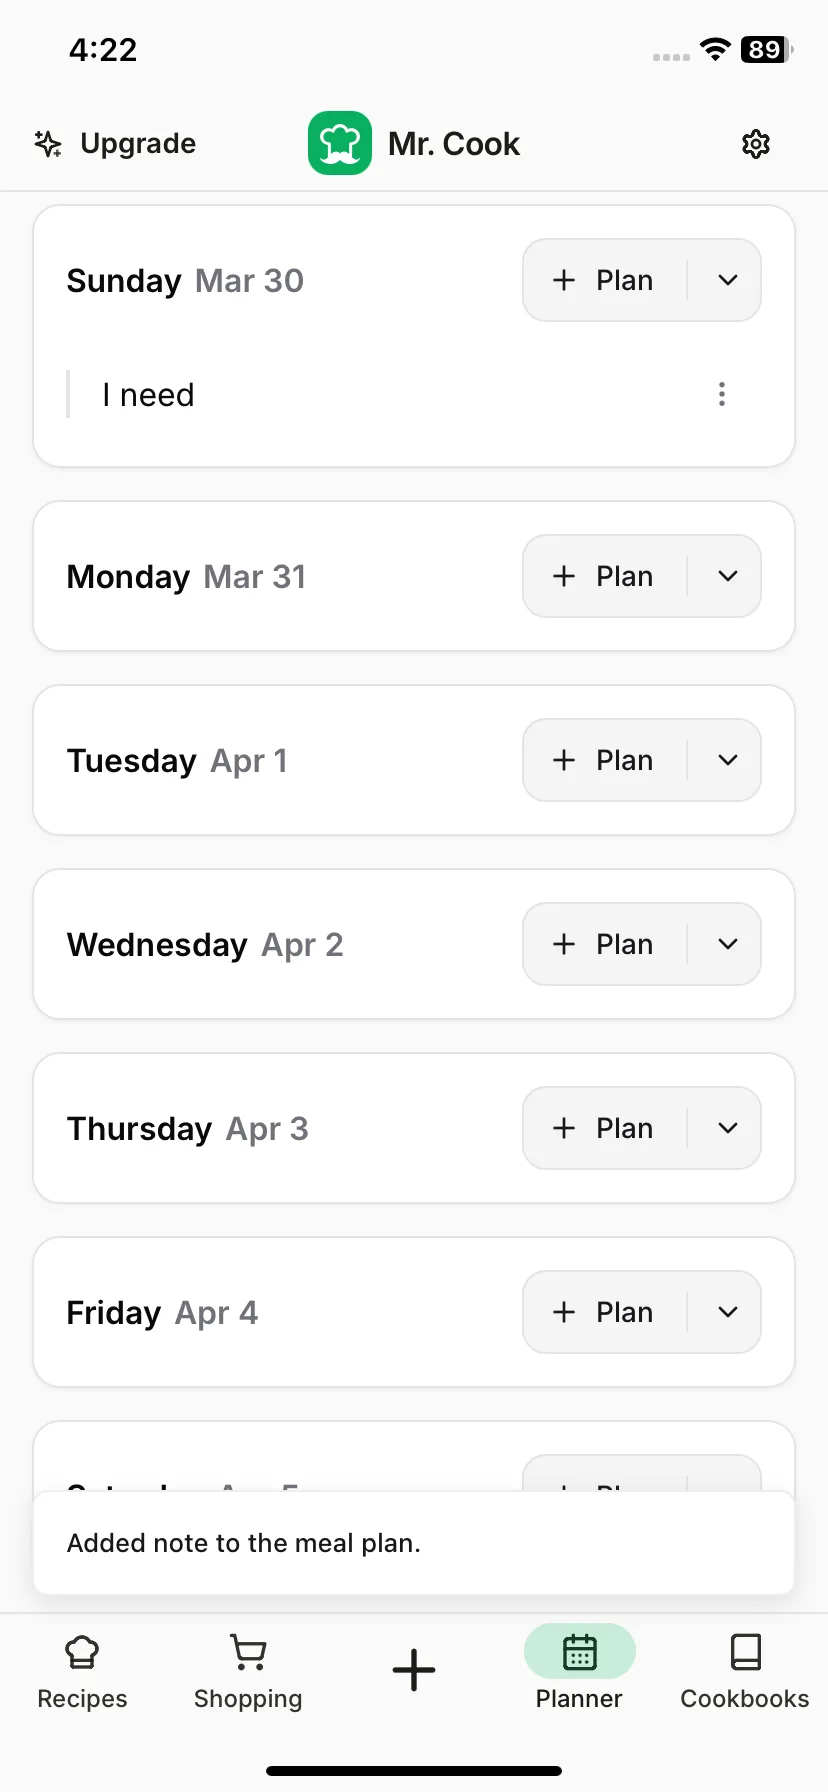Expand the Sunday Mar 30 plan dropdown

728,280
